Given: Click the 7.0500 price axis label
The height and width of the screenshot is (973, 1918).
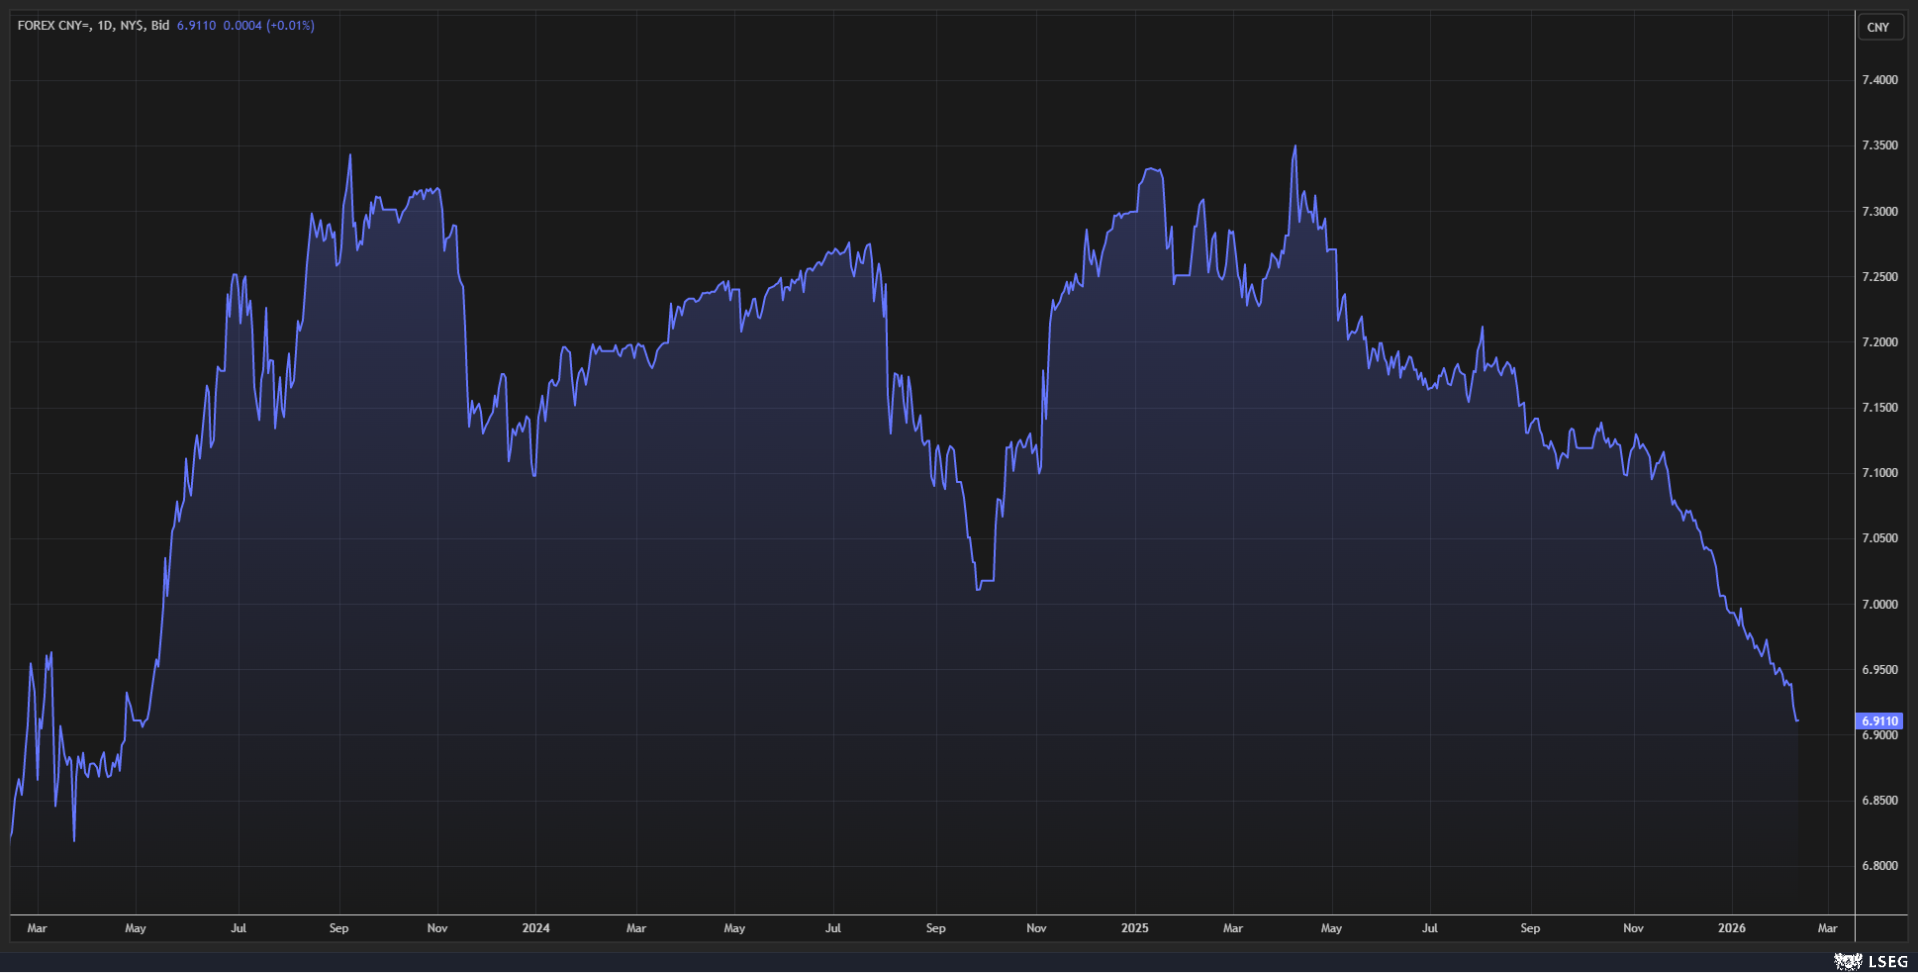Looking at the screenshot, I should [x=1879, y=538].
